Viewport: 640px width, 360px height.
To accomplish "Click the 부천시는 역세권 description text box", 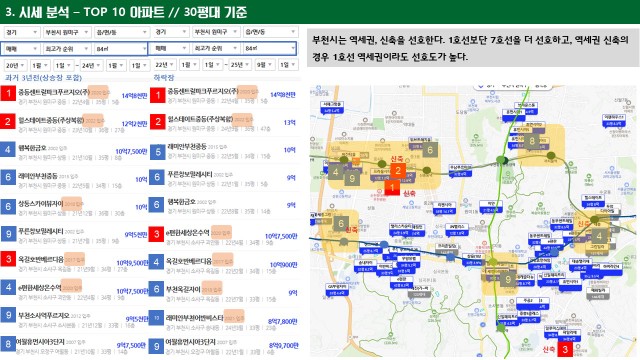I will (473, 48).
